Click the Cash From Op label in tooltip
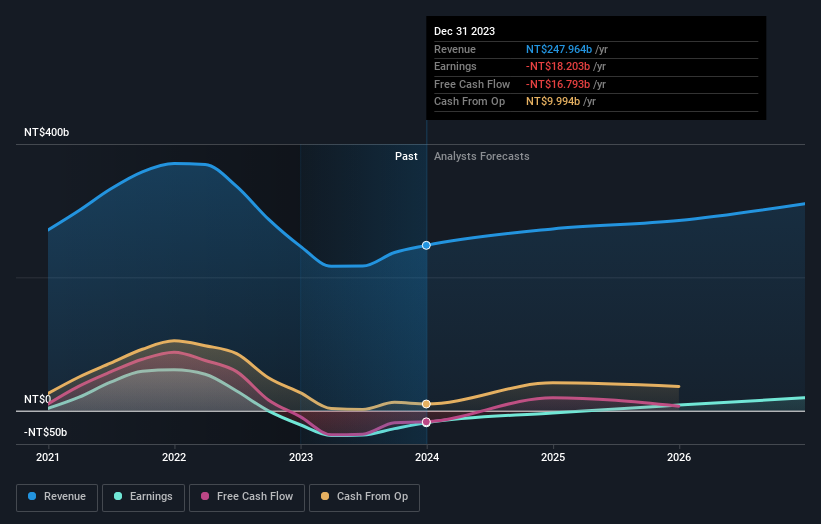The image size is (821, 524). 469,102
